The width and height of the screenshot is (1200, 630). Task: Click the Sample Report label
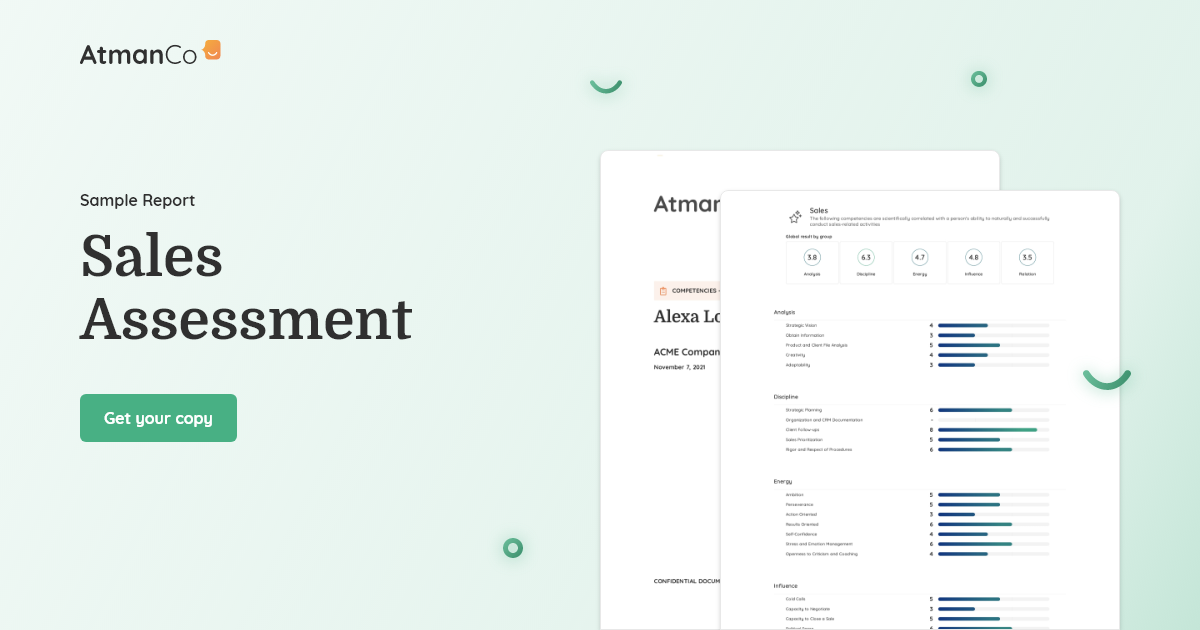point(137,200)
